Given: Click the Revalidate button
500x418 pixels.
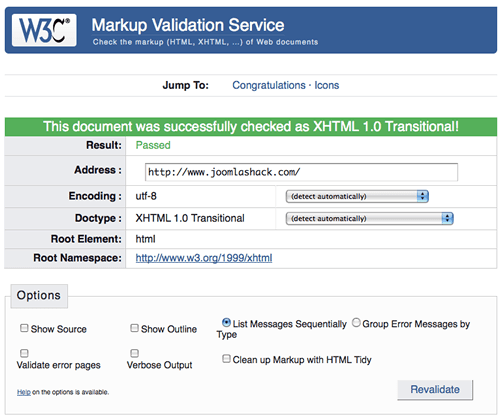Looking at the screenshot, I should coord(435,389).
